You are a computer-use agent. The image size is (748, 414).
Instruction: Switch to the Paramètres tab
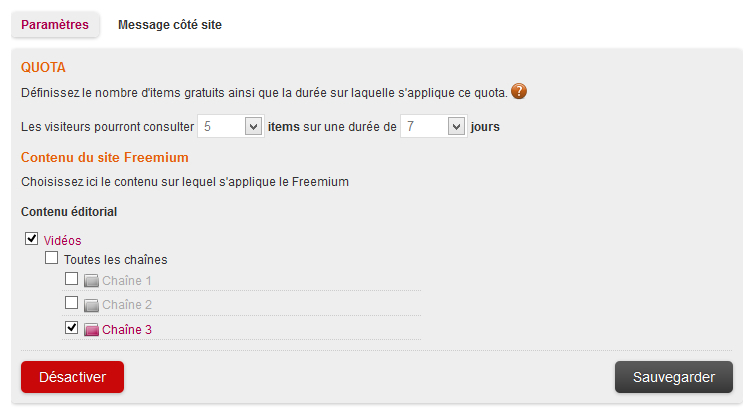[55, 24]
